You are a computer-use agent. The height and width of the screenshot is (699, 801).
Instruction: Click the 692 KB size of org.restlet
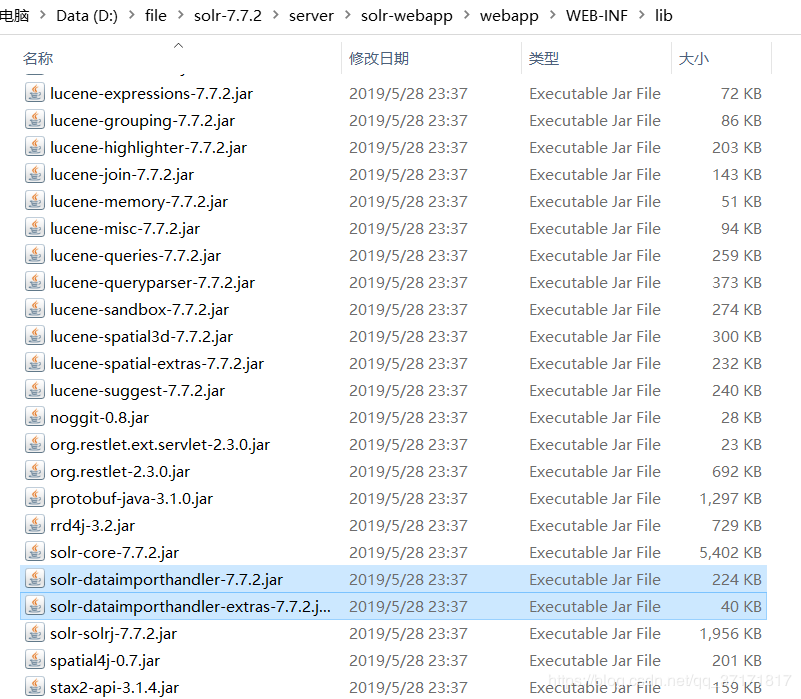click(x=737, y=472)
